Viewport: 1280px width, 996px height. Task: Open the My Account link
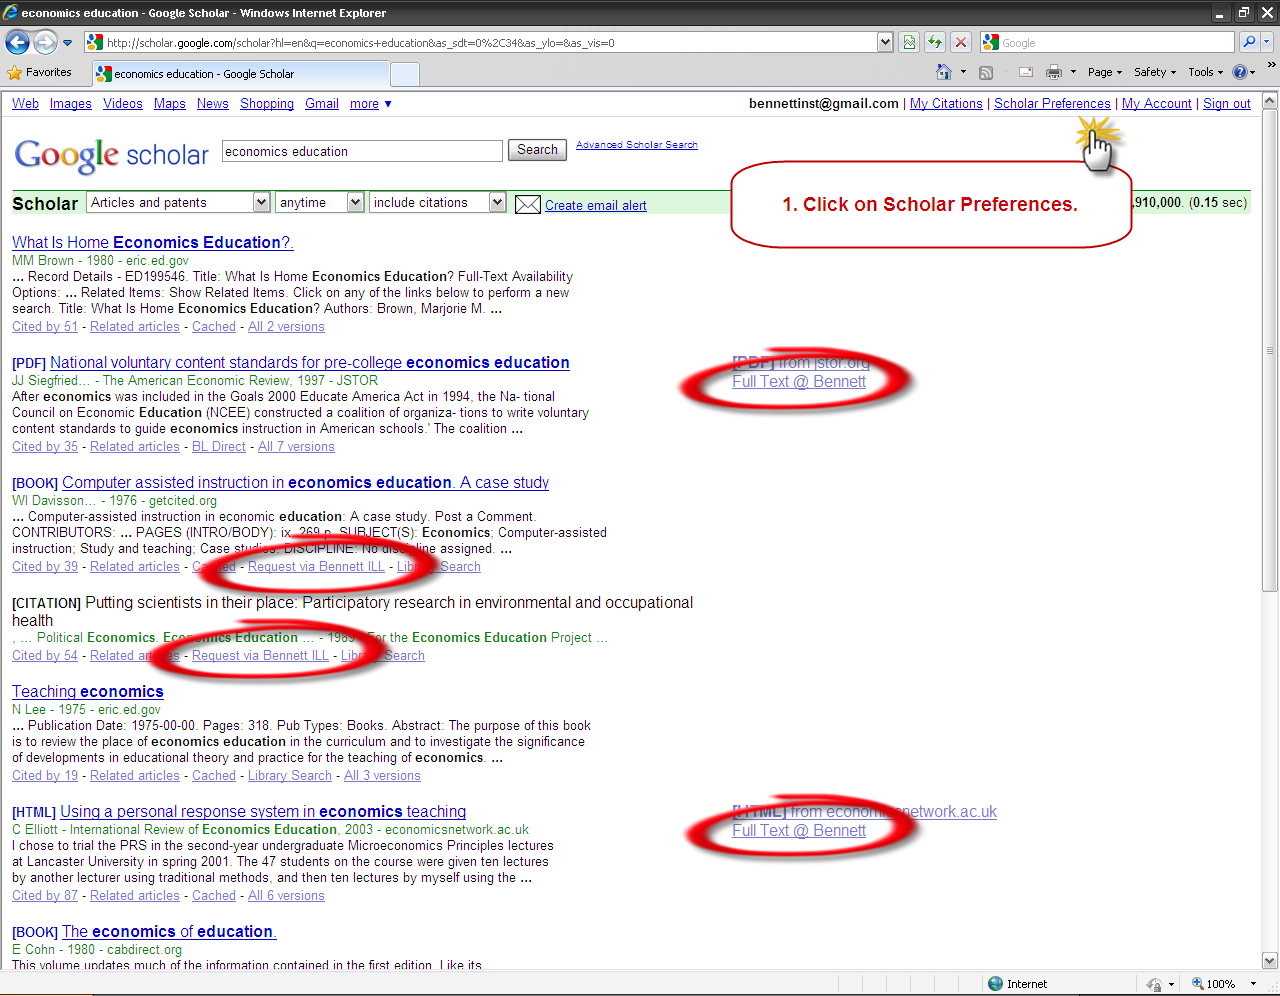tap(1156, 103)
